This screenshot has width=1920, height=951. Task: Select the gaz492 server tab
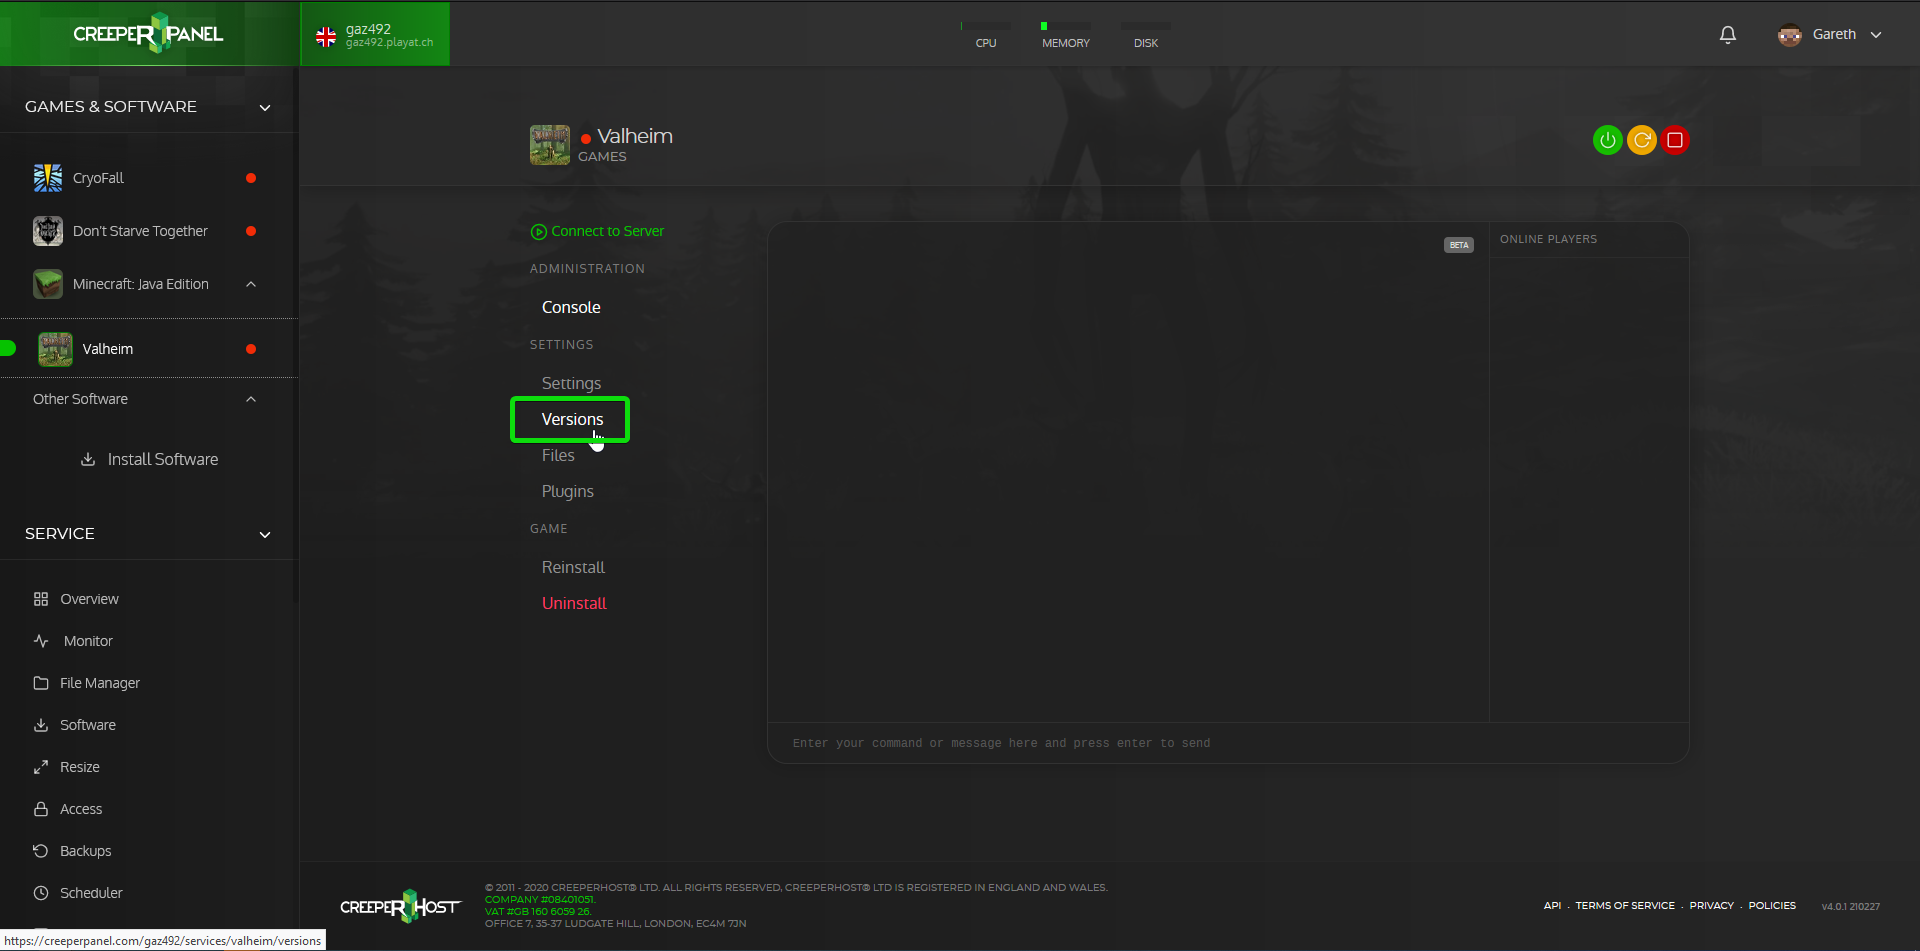point(375,34)
